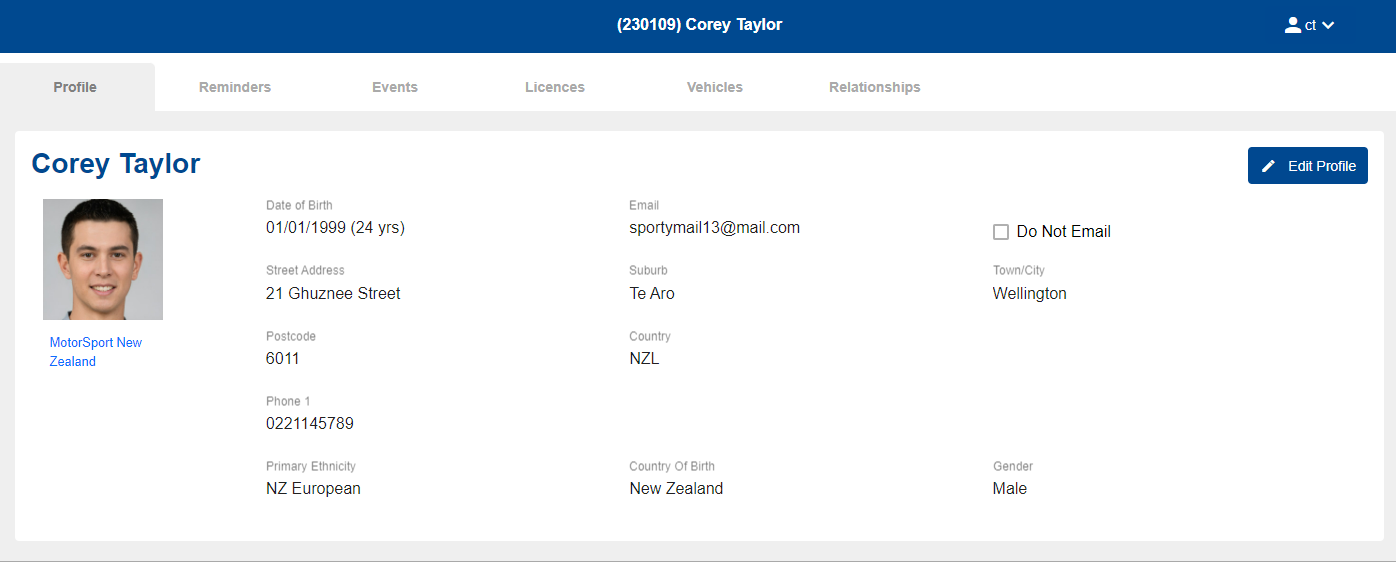
Task: Click the phone number 0221145789
Action: click(310, 424)
